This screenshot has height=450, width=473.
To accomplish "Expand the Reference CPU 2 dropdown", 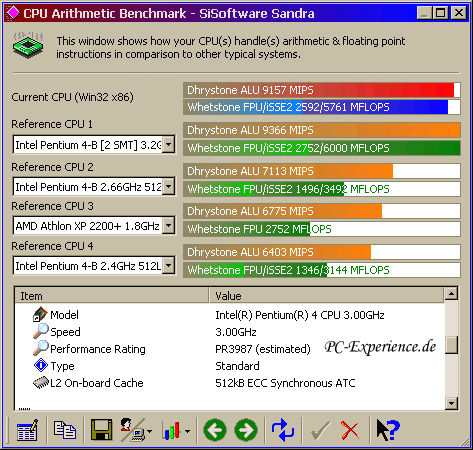I will pyautogui.click(x=169, y=186).
